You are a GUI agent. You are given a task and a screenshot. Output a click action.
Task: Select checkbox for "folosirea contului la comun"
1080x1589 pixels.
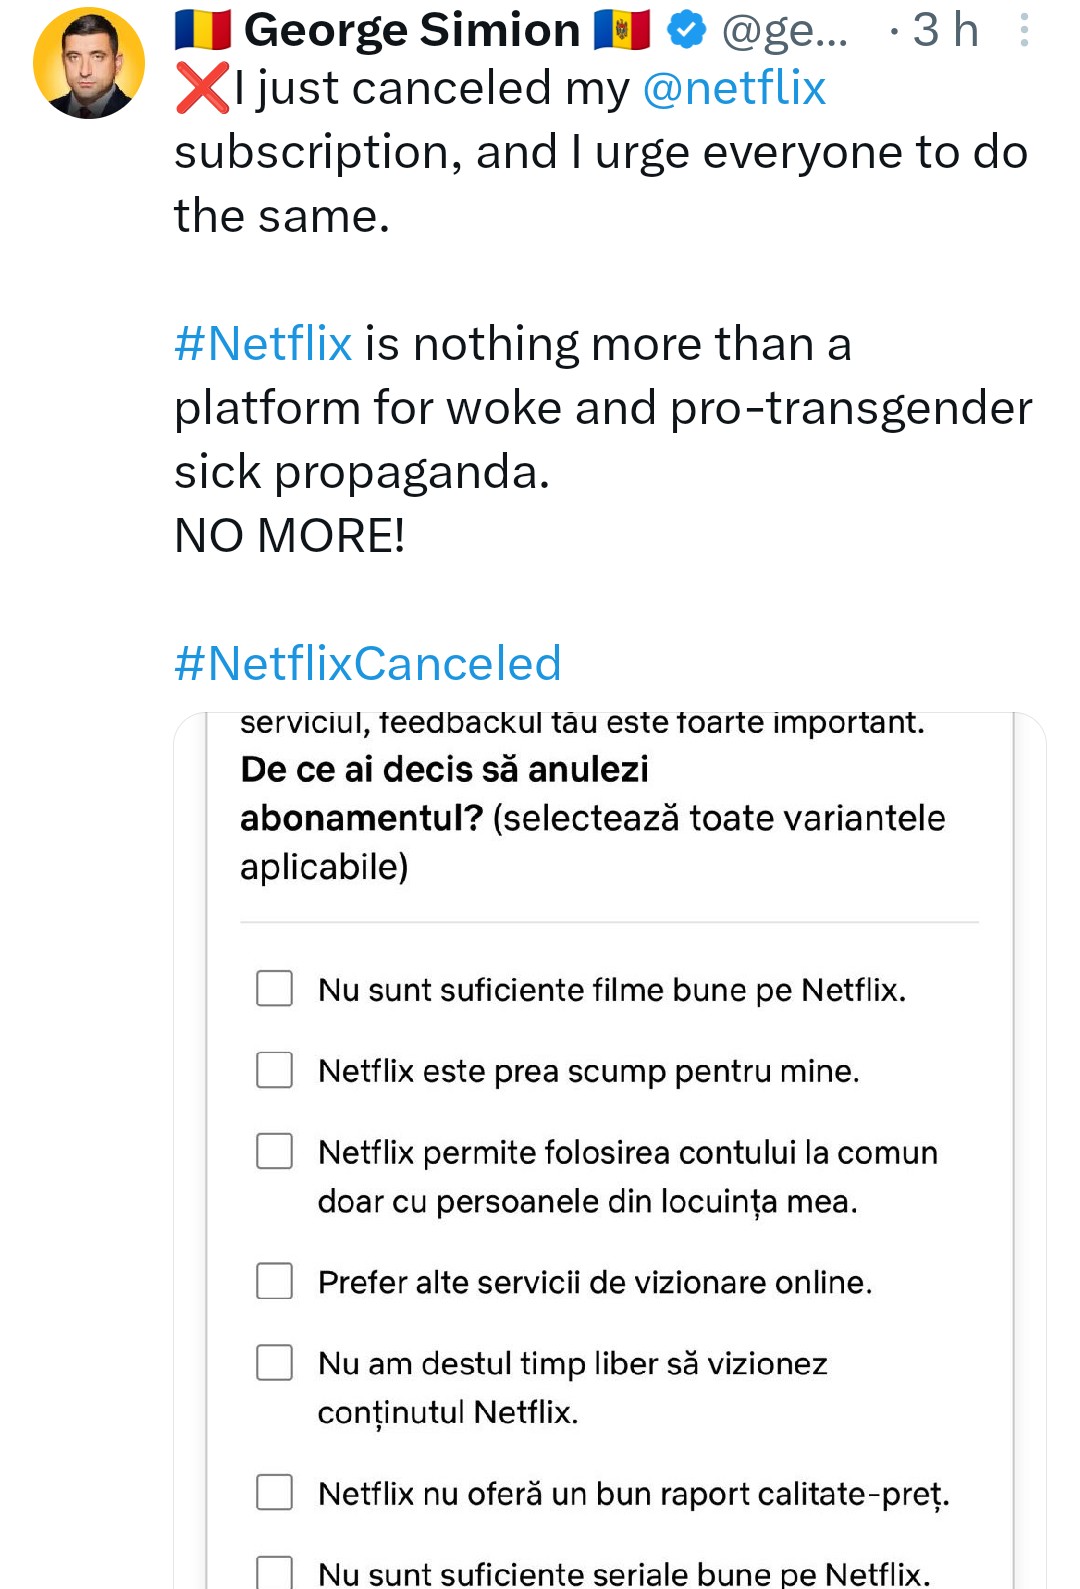point(275,1151)
